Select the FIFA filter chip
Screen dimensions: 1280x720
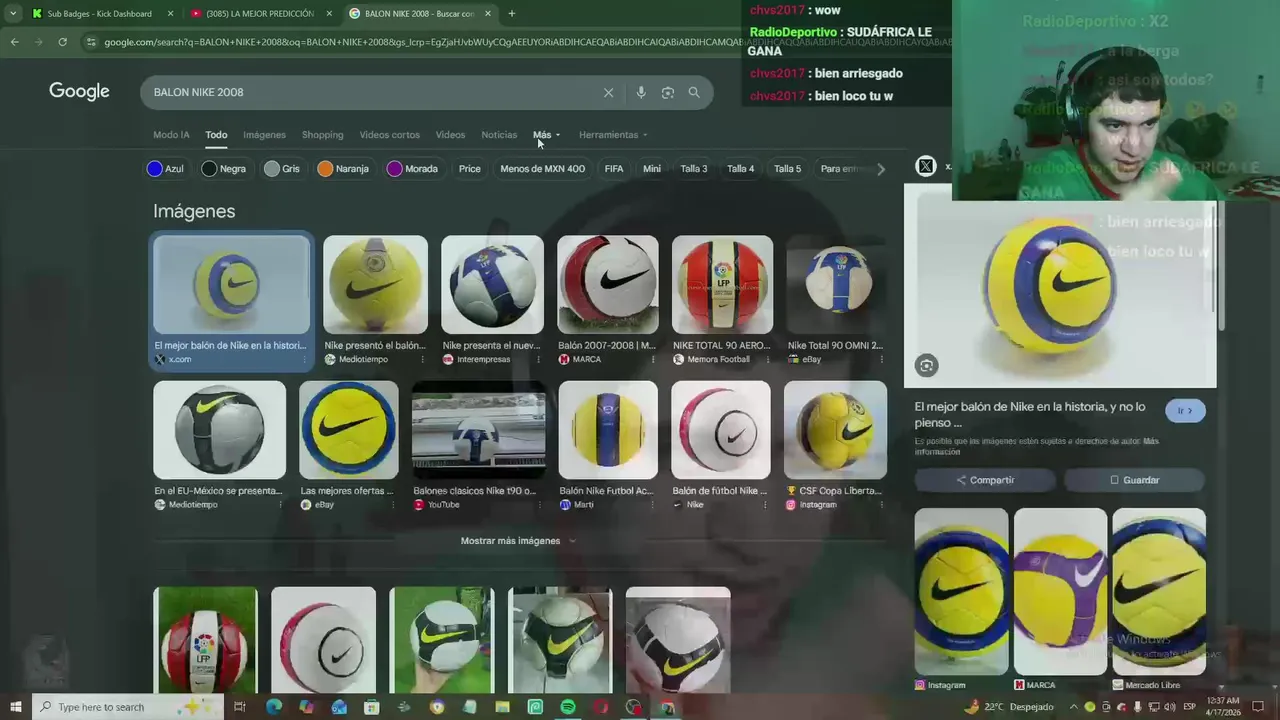[x=614, y=169]
